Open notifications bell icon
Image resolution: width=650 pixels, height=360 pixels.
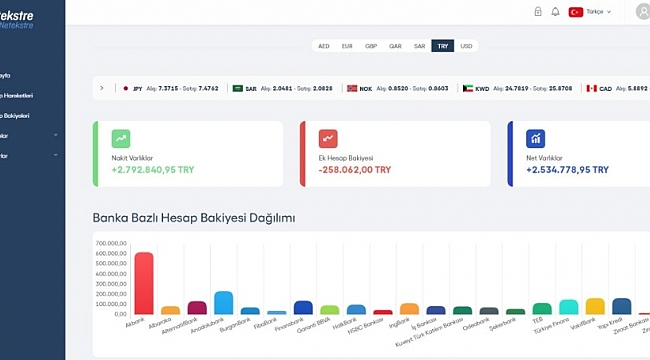(555, 12)
